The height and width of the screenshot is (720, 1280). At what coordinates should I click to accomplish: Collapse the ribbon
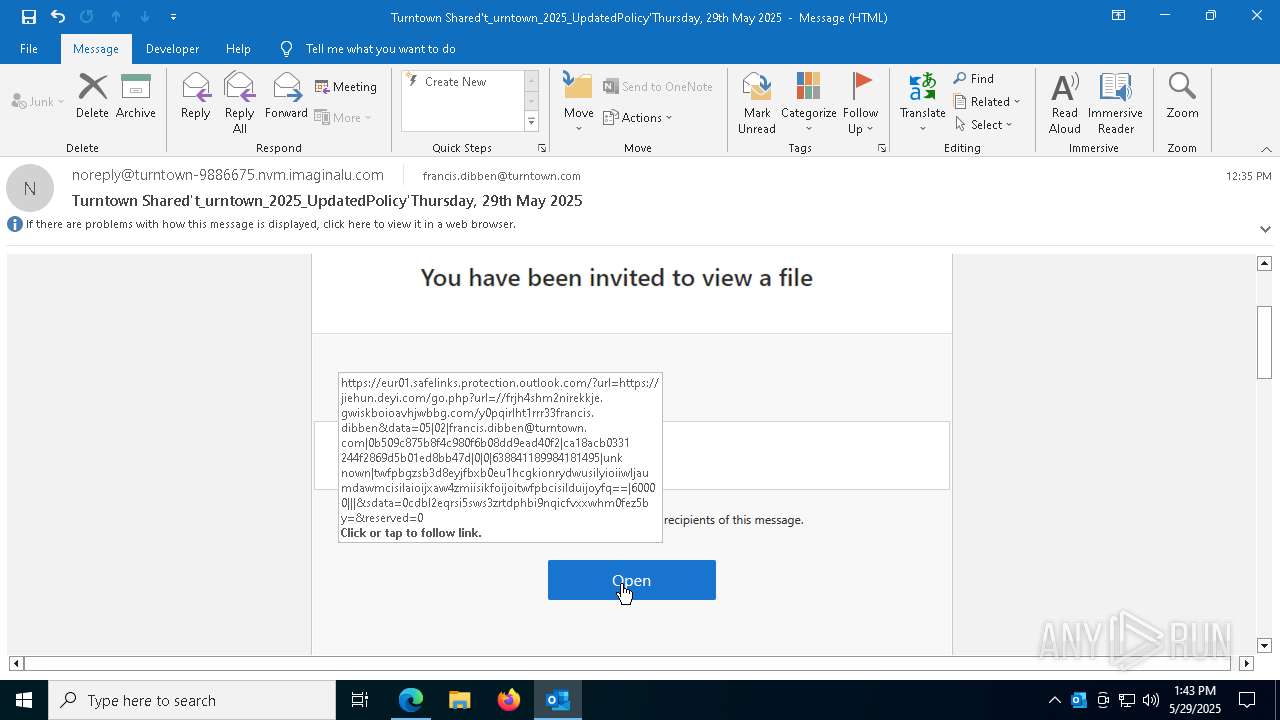(1266, 149)
